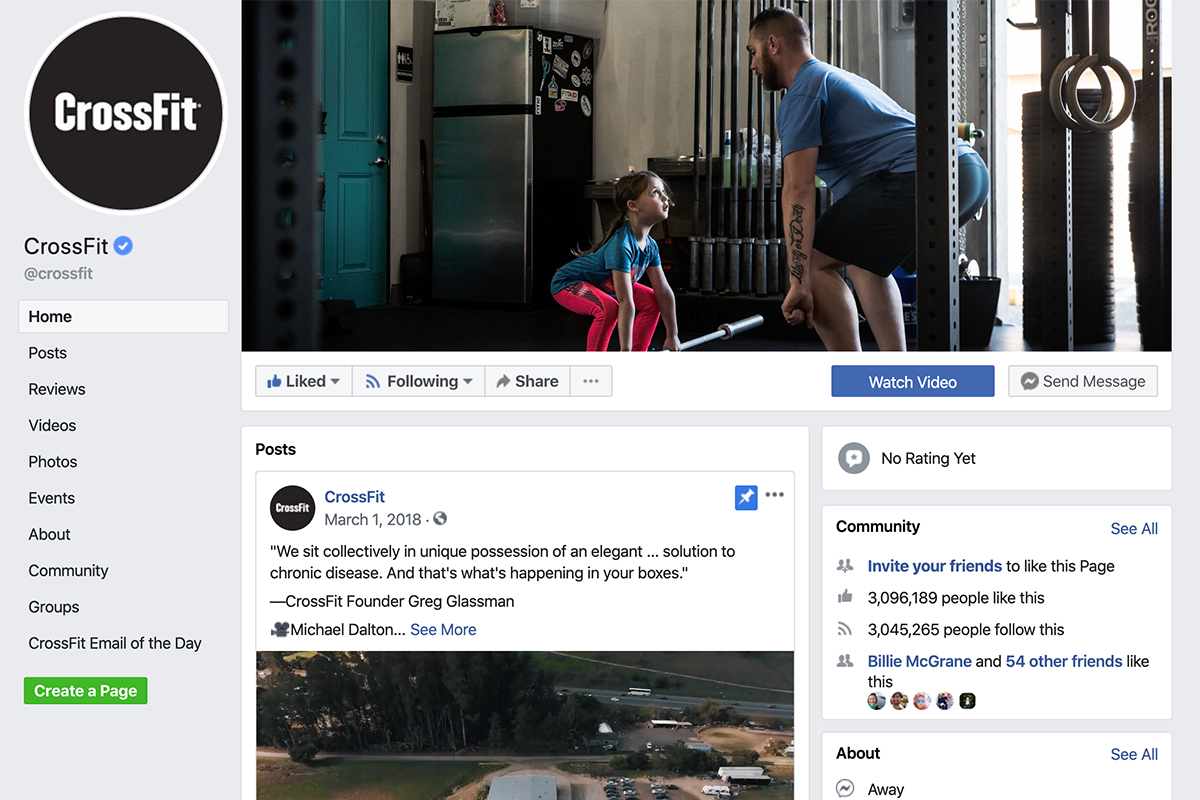Image resolution: width=1200 pixels, height=800 pixels.
Task: Click the globe public audience icon
Action: (x=440, y=519)
